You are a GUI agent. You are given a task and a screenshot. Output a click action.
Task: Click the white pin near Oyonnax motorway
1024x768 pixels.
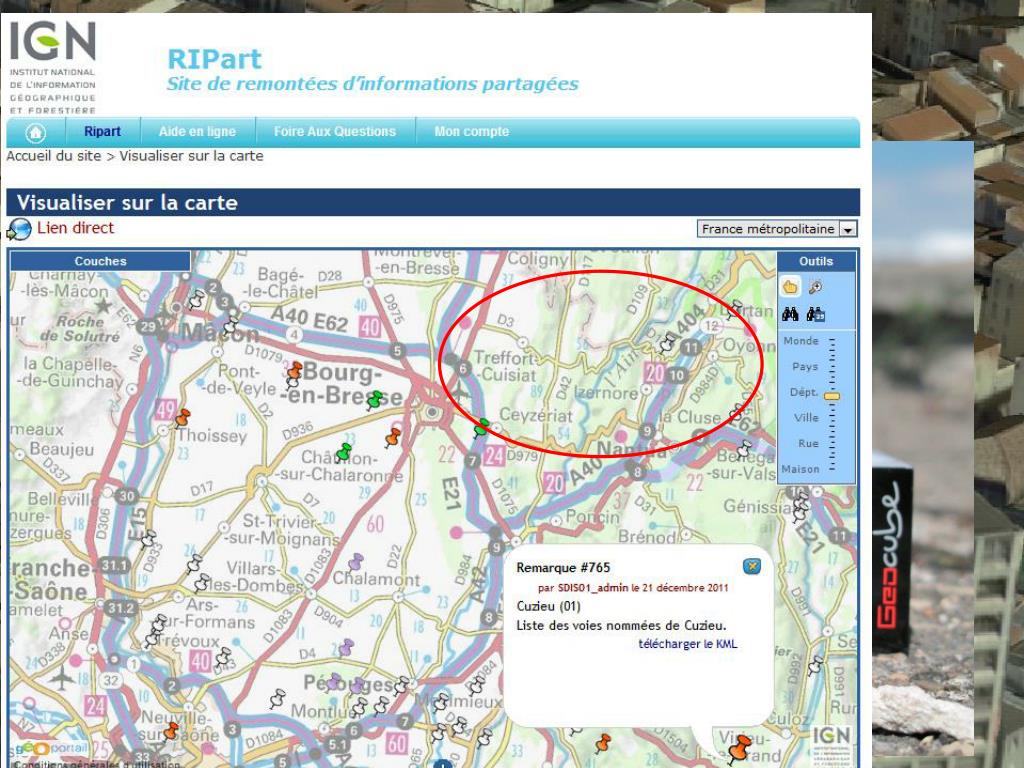click(x=667, y=342)
